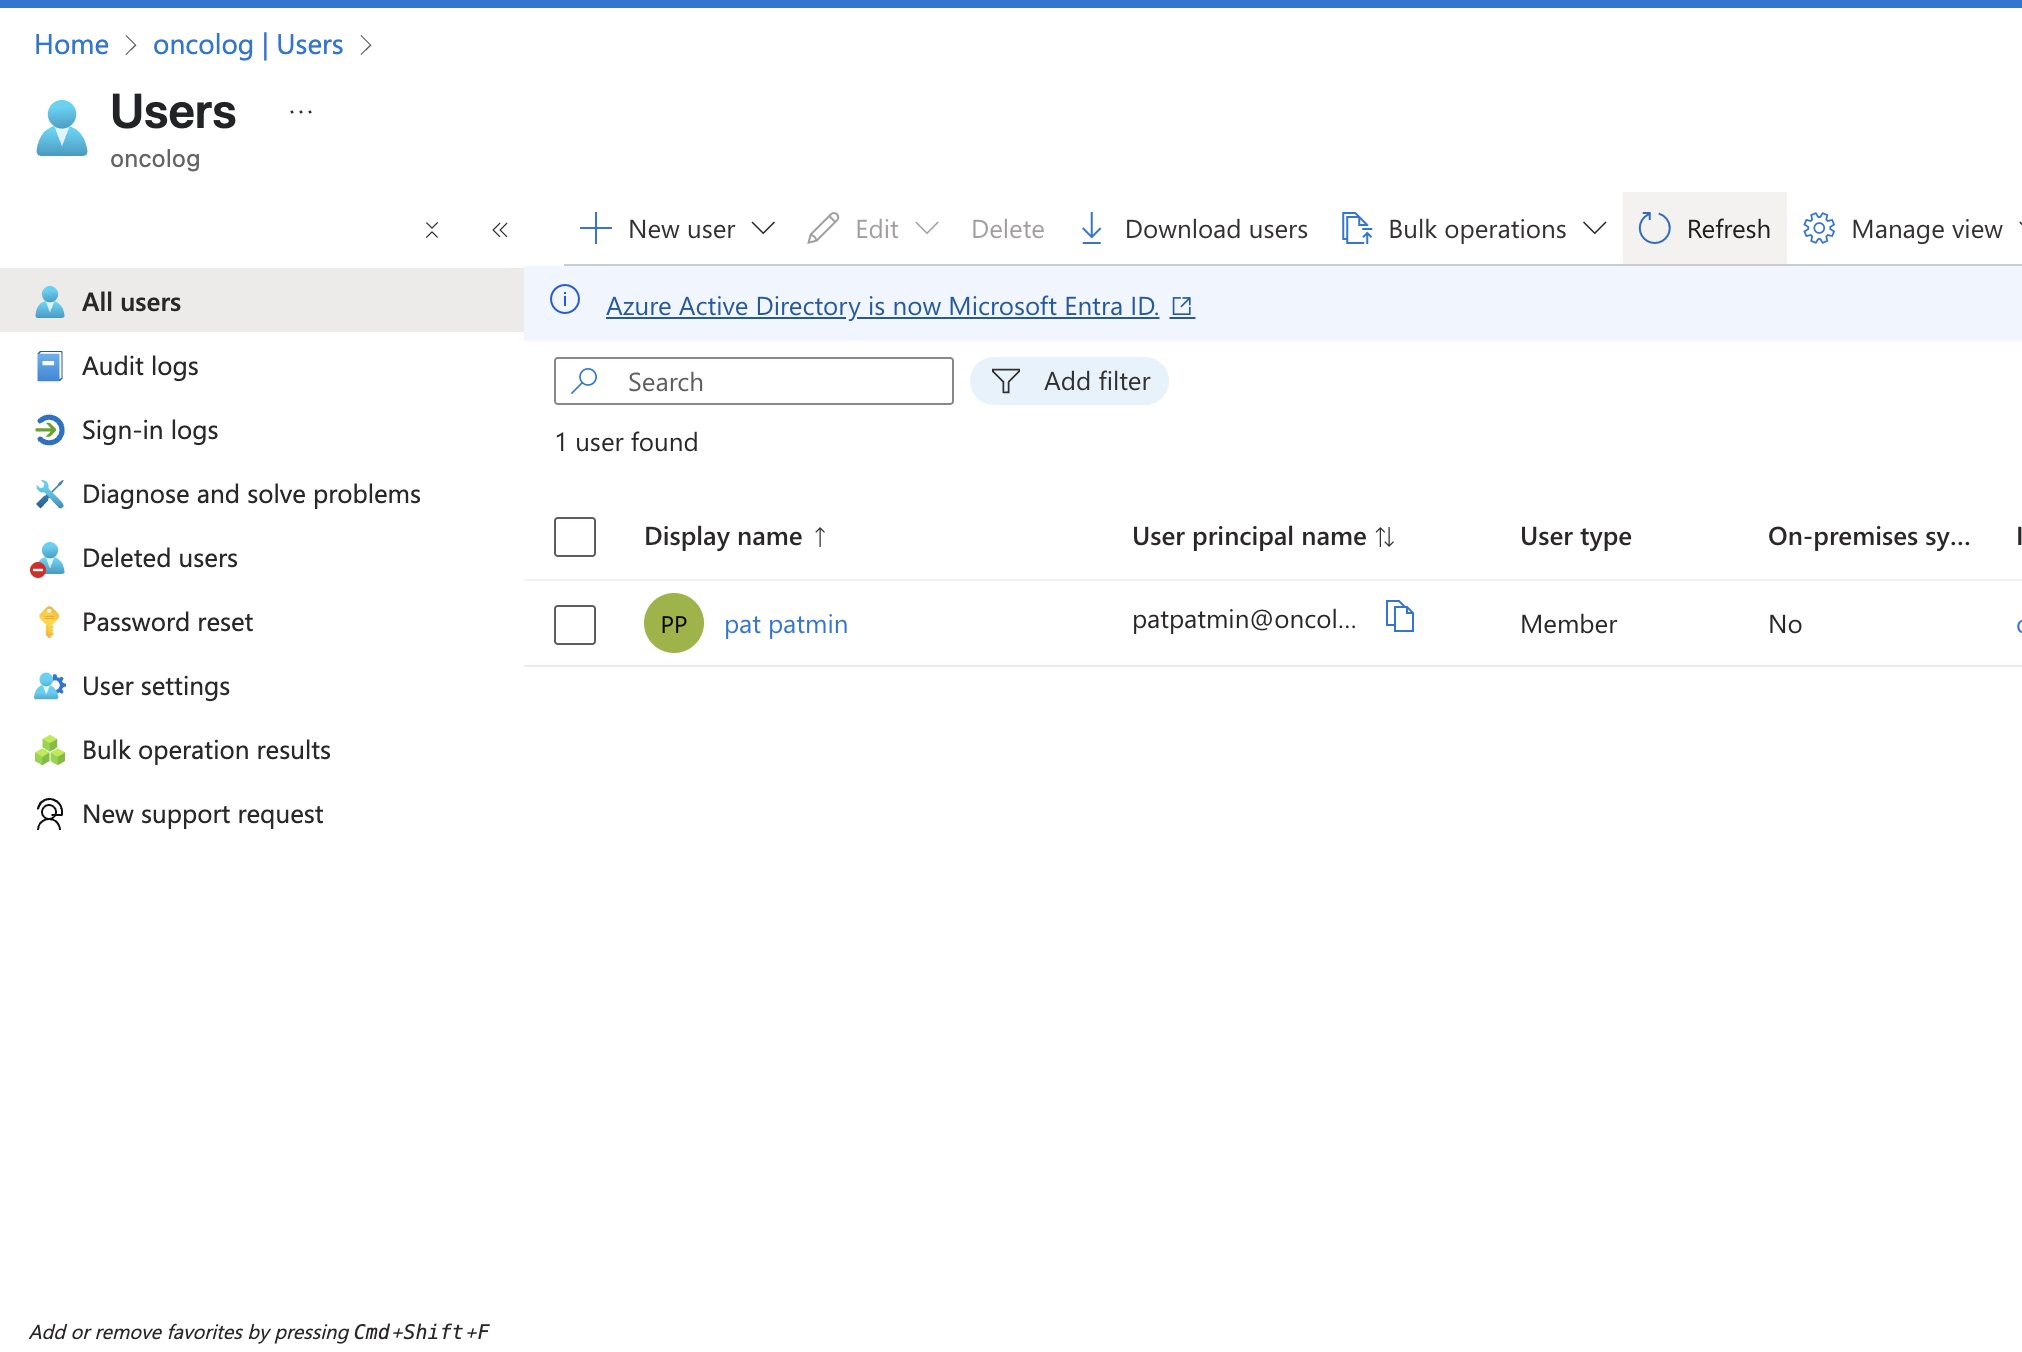The image size is (2022, 1352).
Task: Click the Edit pencil button
Action: pos(853,229)
